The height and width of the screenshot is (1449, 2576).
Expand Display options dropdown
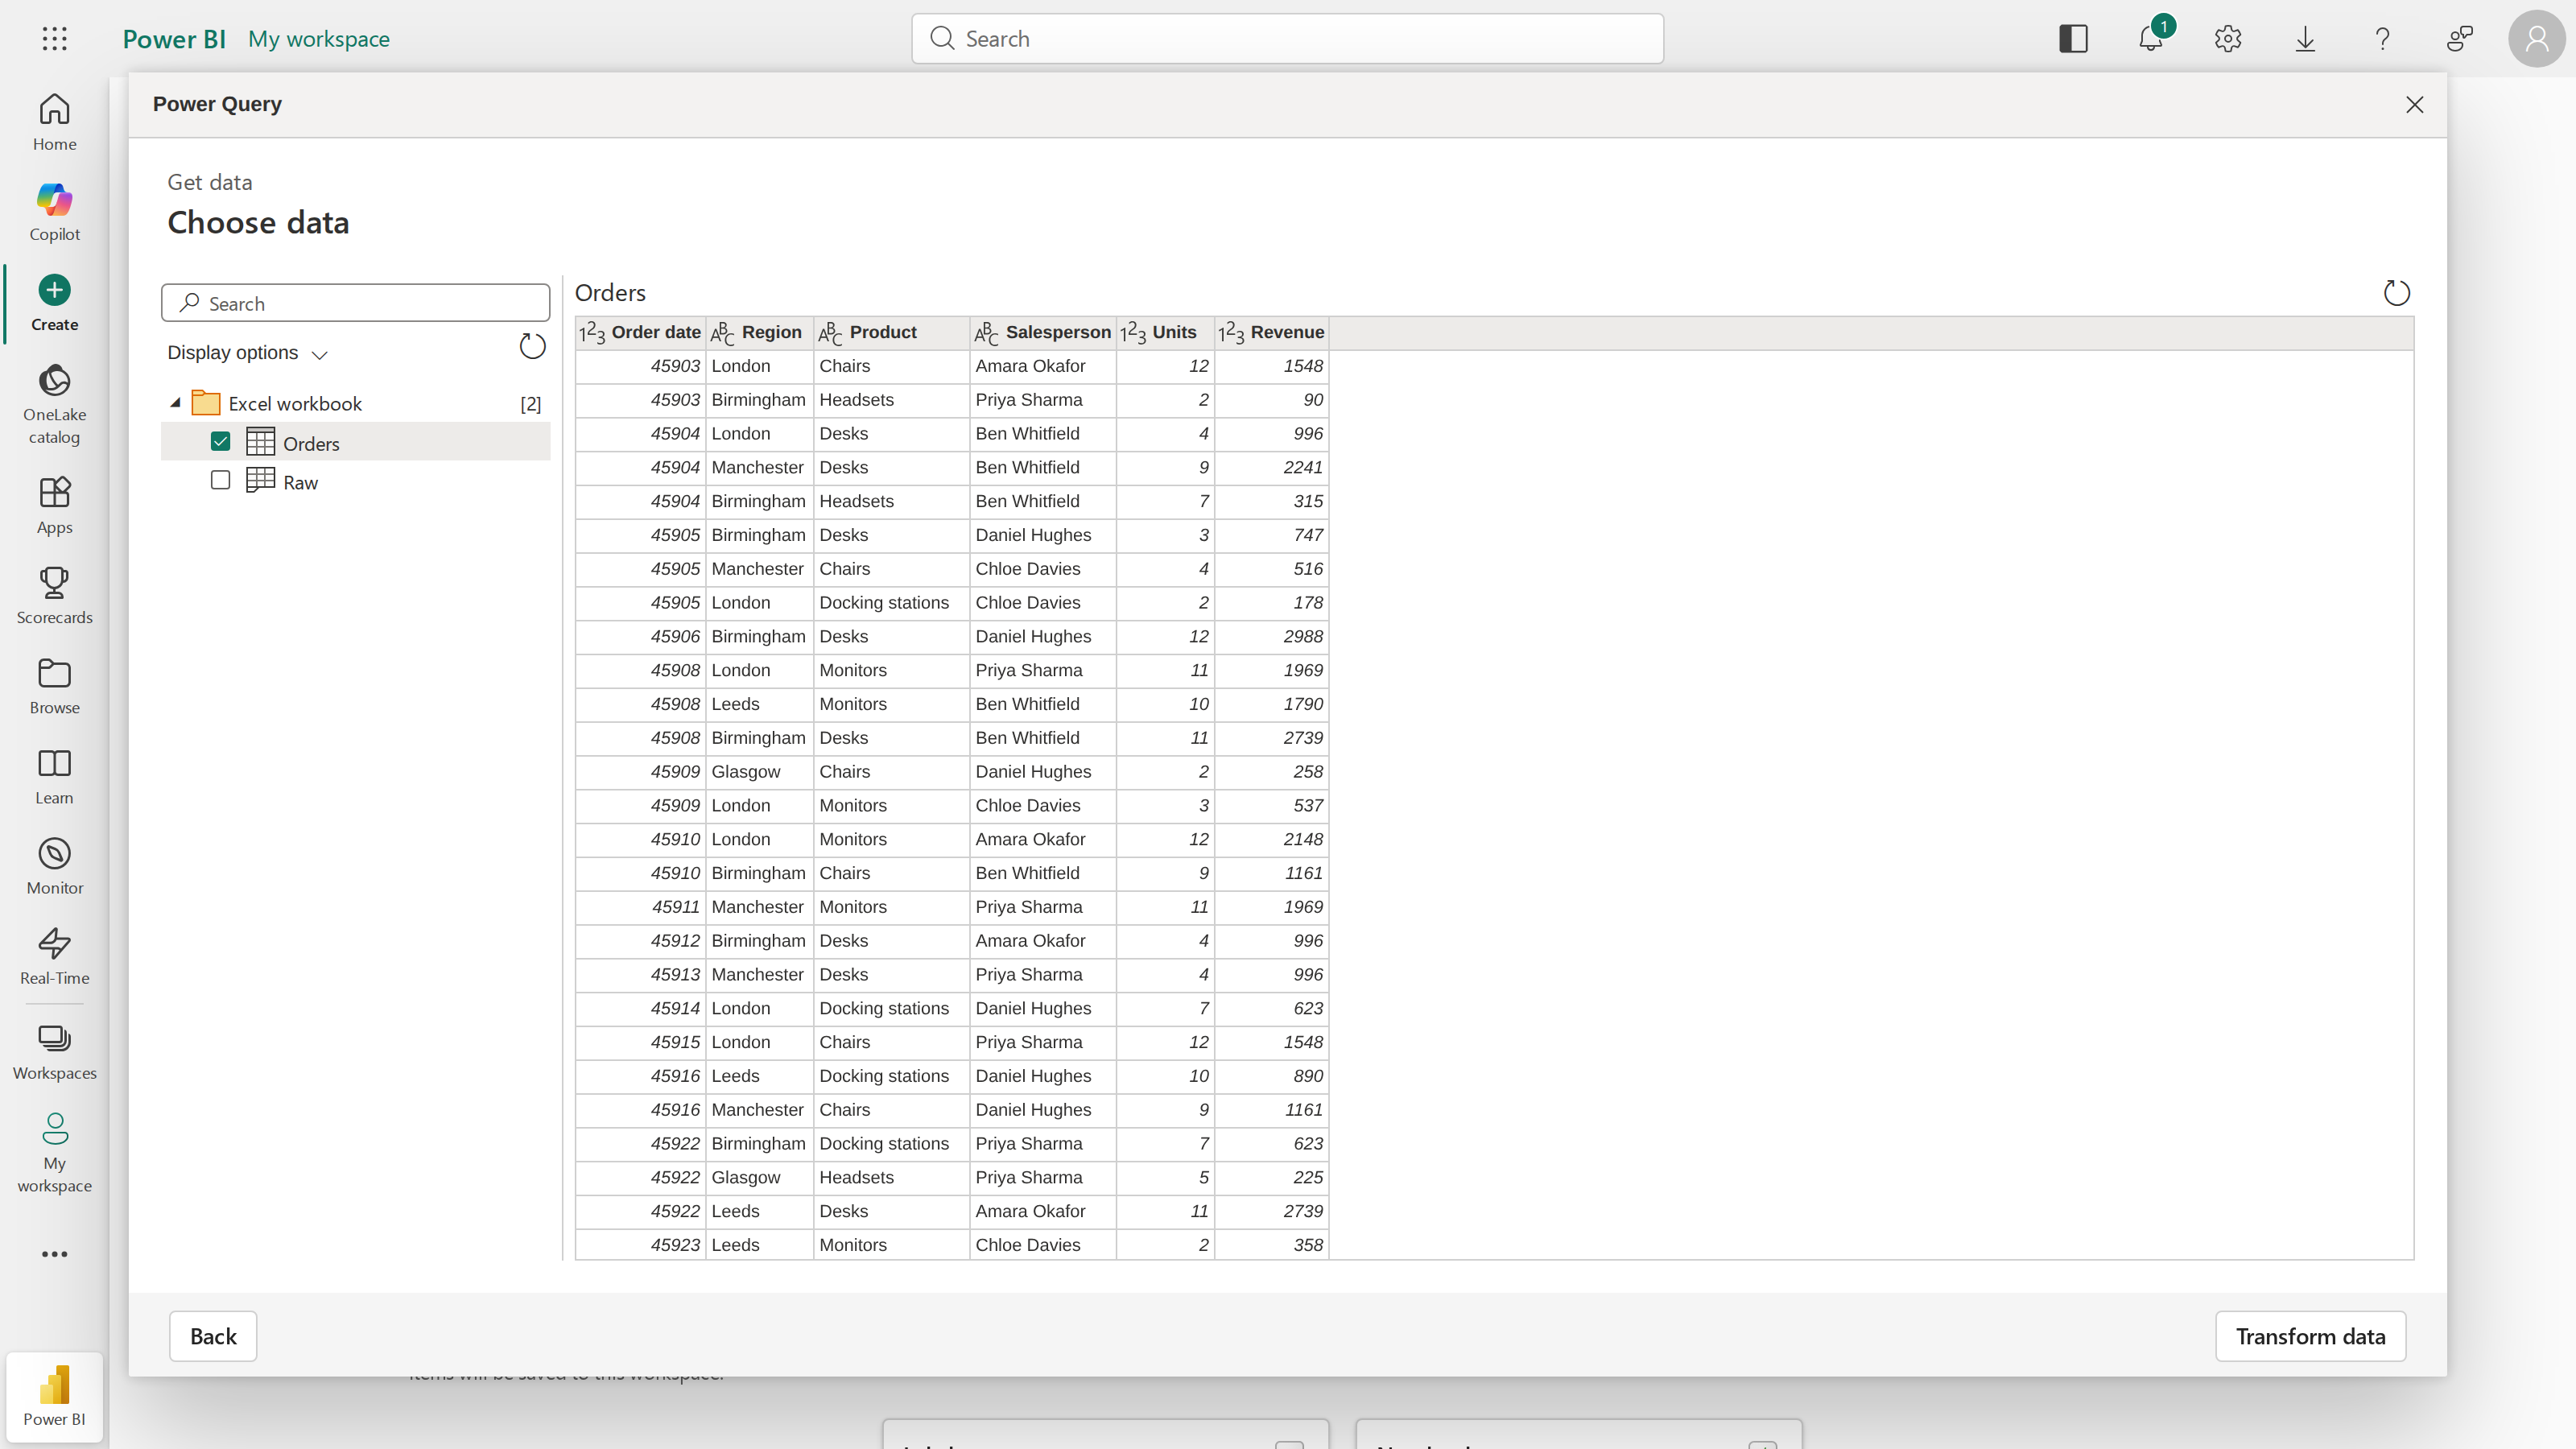(x=247, y=353)
